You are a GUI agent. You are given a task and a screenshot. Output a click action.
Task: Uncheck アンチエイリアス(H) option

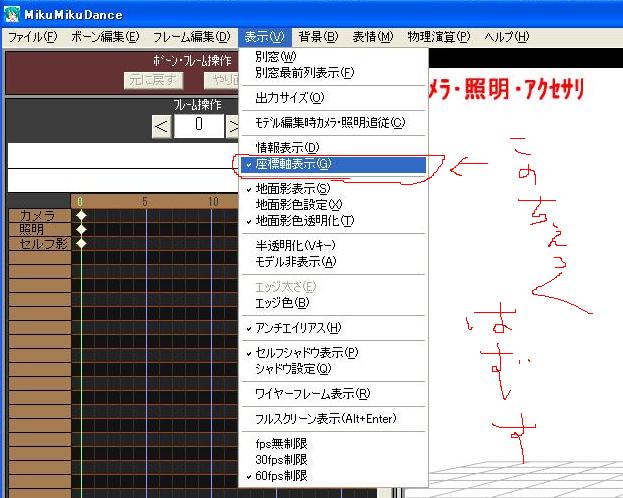tap(334, 328)
